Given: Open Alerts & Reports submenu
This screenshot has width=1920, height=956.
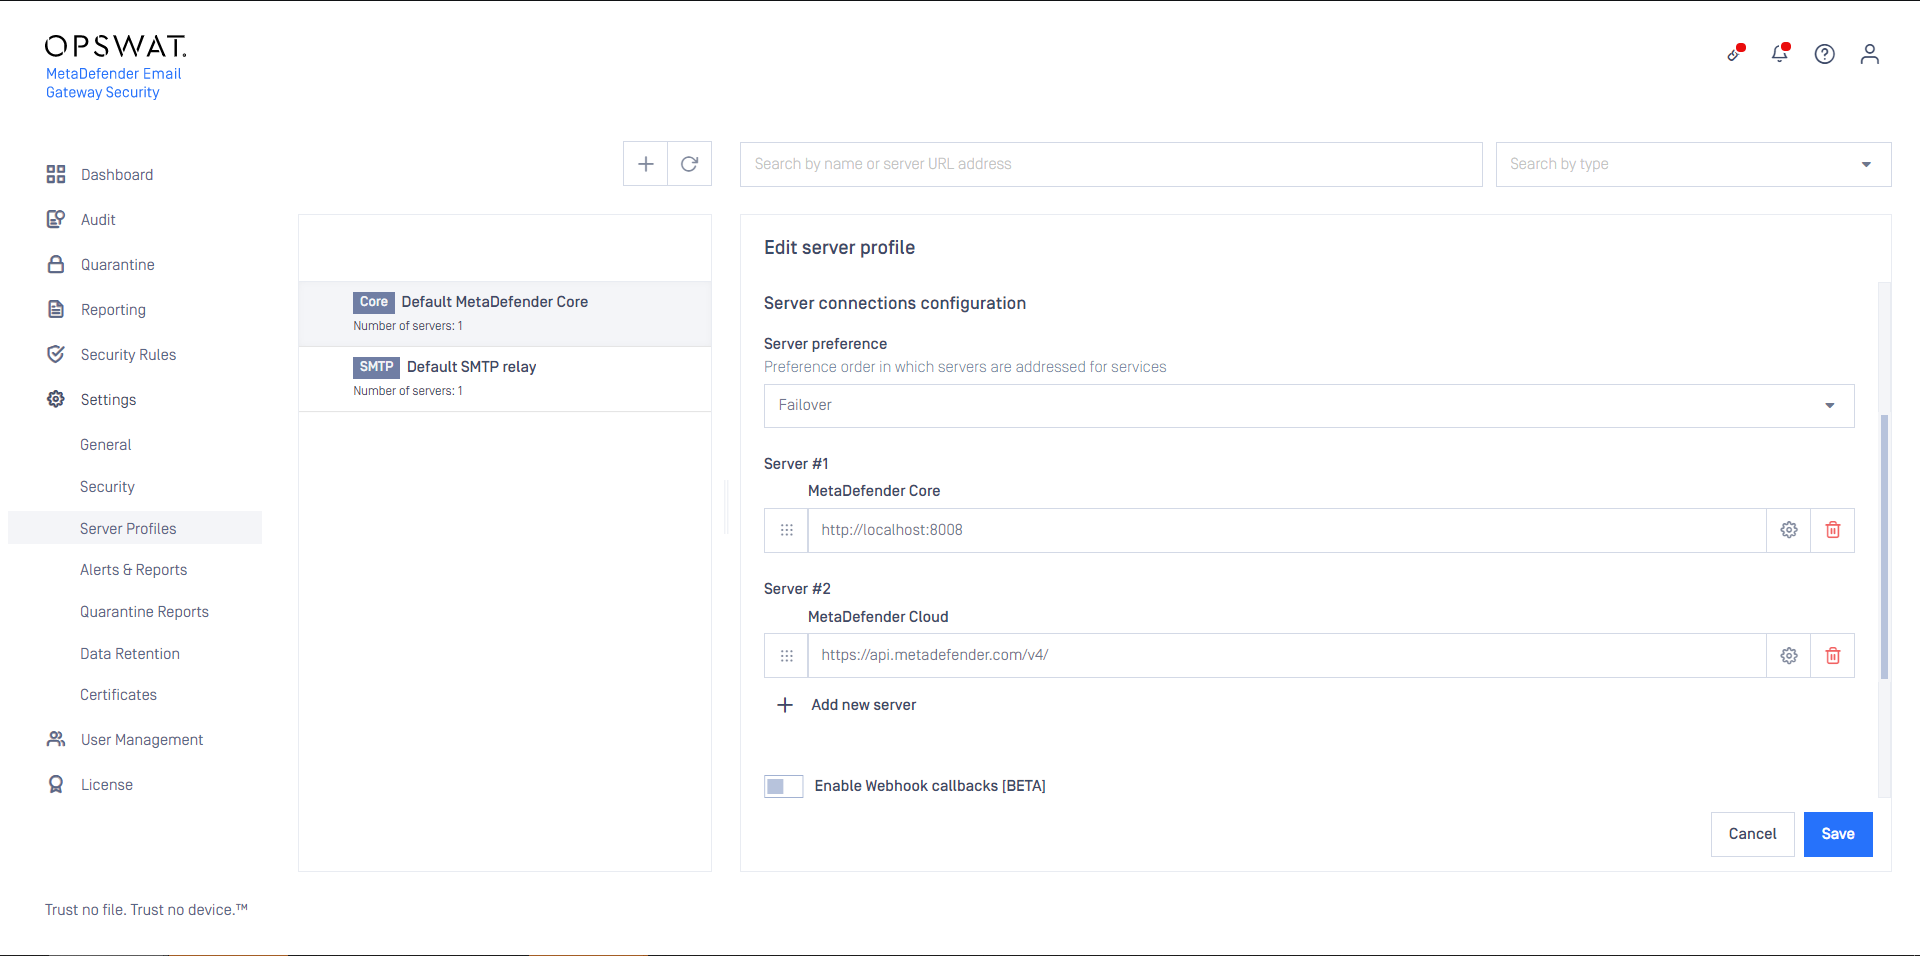Looking at the screenshot, I should 134,569.
